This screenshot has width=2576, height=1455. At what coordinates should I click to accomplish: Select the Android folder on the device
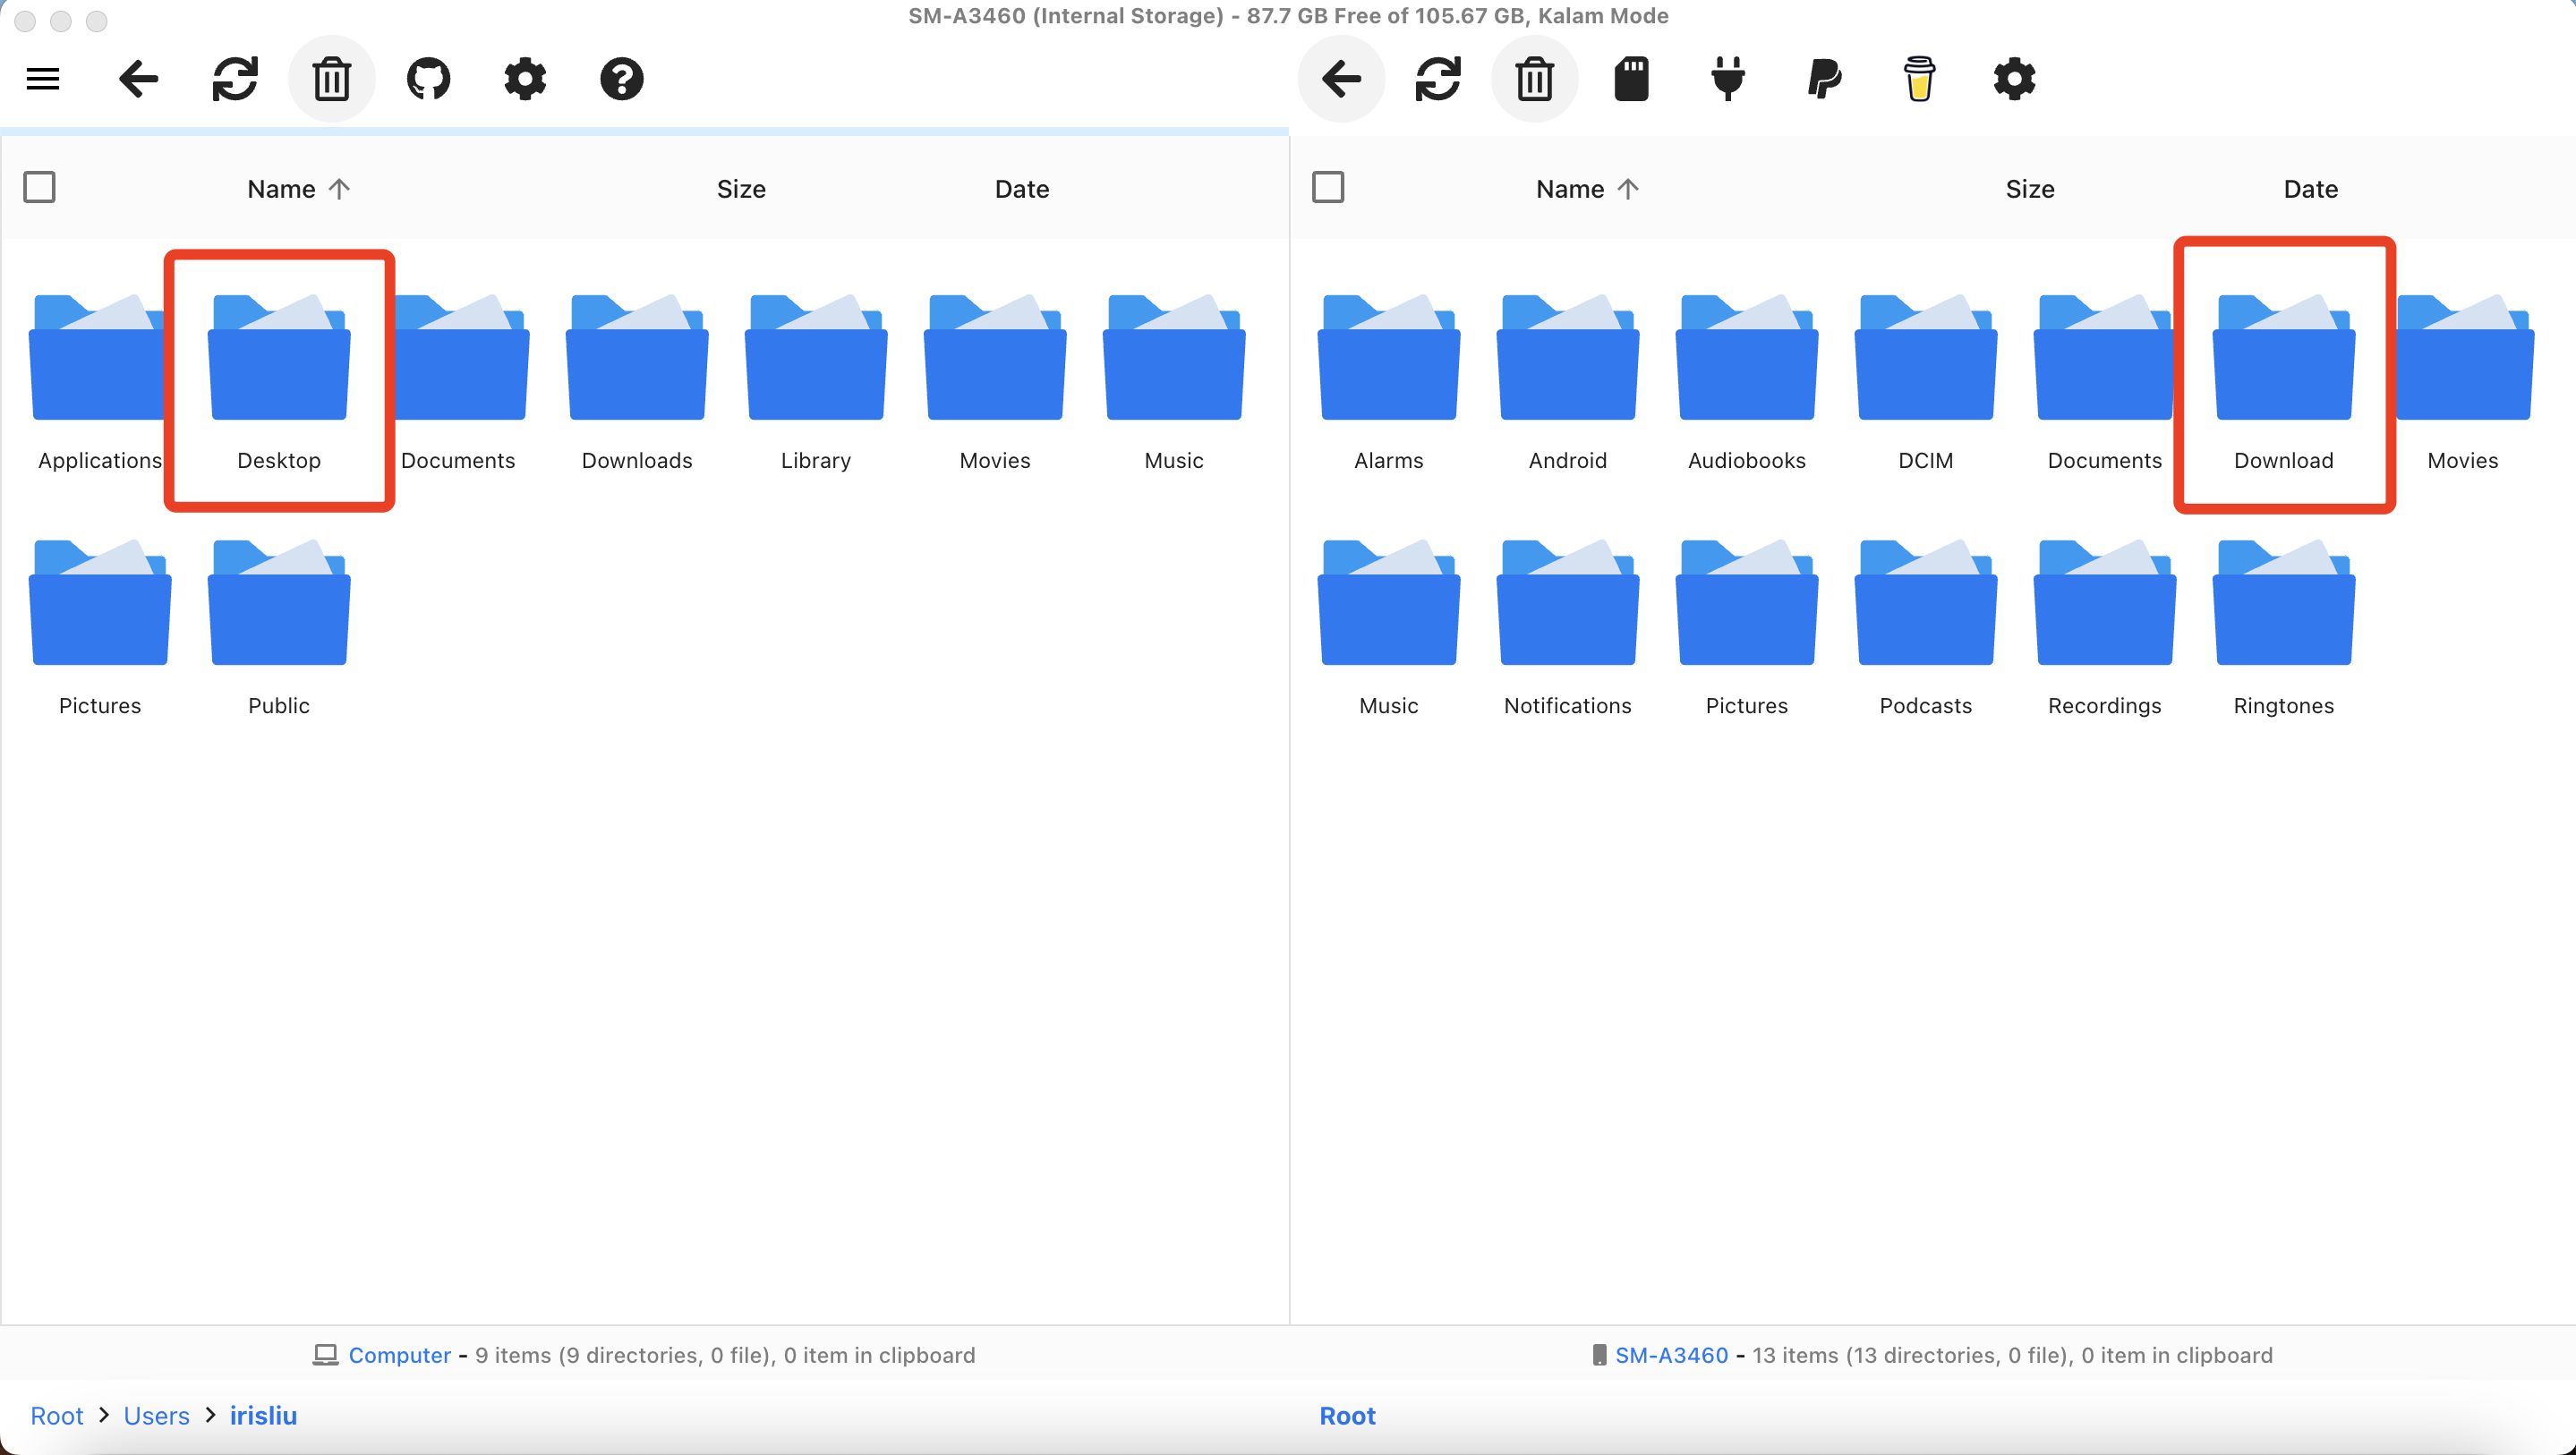[x=1568, y=384]
